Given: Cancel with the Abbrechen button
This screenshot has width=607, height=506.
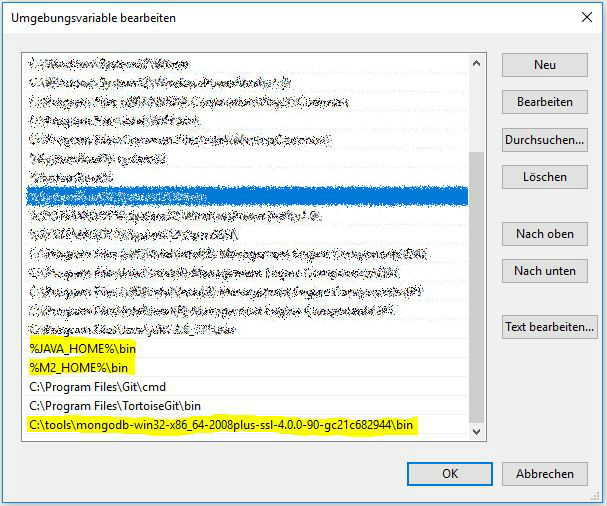Looking at the screenshot, I should coord(544,474).
